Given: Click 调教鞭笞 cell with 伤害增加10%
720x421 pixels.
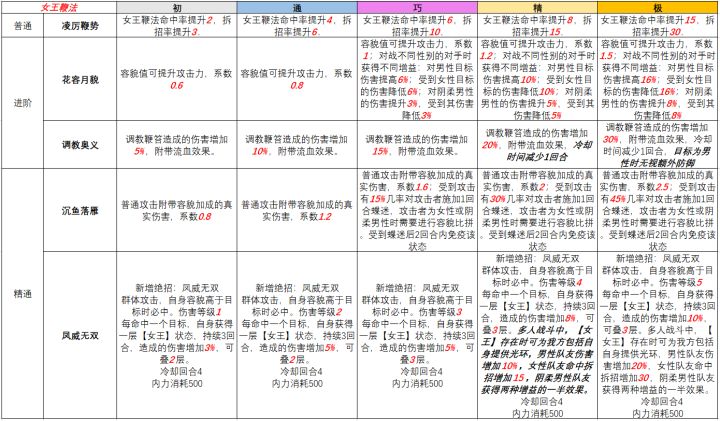Looking at the screenshot, I should click(297, 145).
